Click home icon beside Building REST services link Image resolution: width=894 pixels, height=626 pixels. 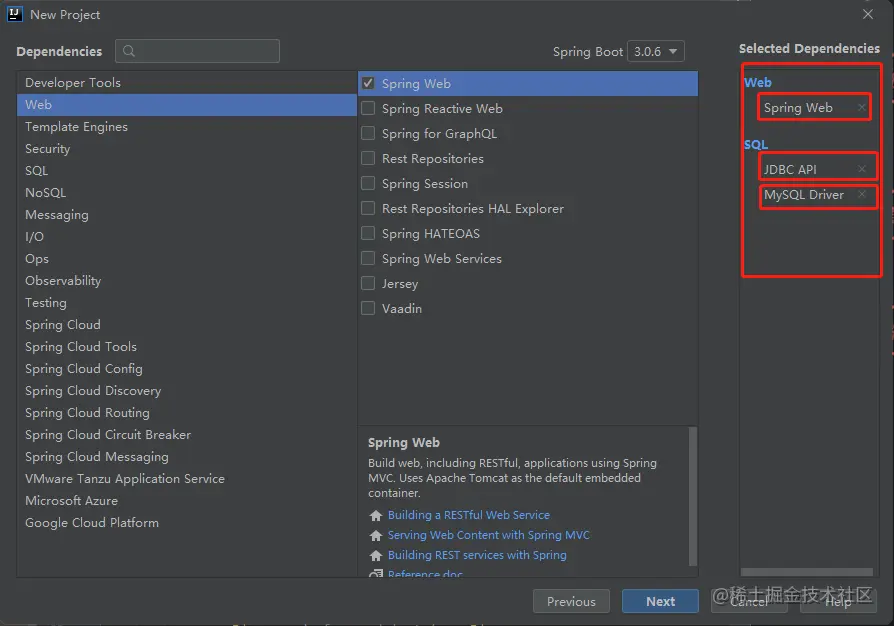pyautogui.click(x=376, y=555)
